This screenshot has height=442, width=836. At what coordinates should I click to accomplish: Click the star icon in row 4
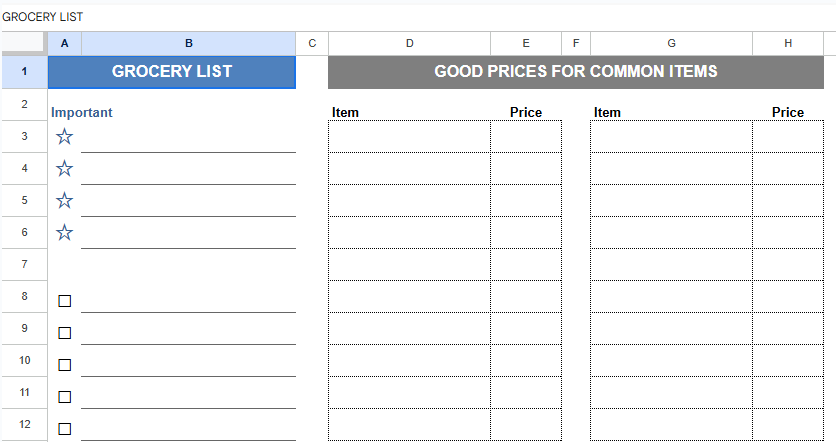point(65,169)
